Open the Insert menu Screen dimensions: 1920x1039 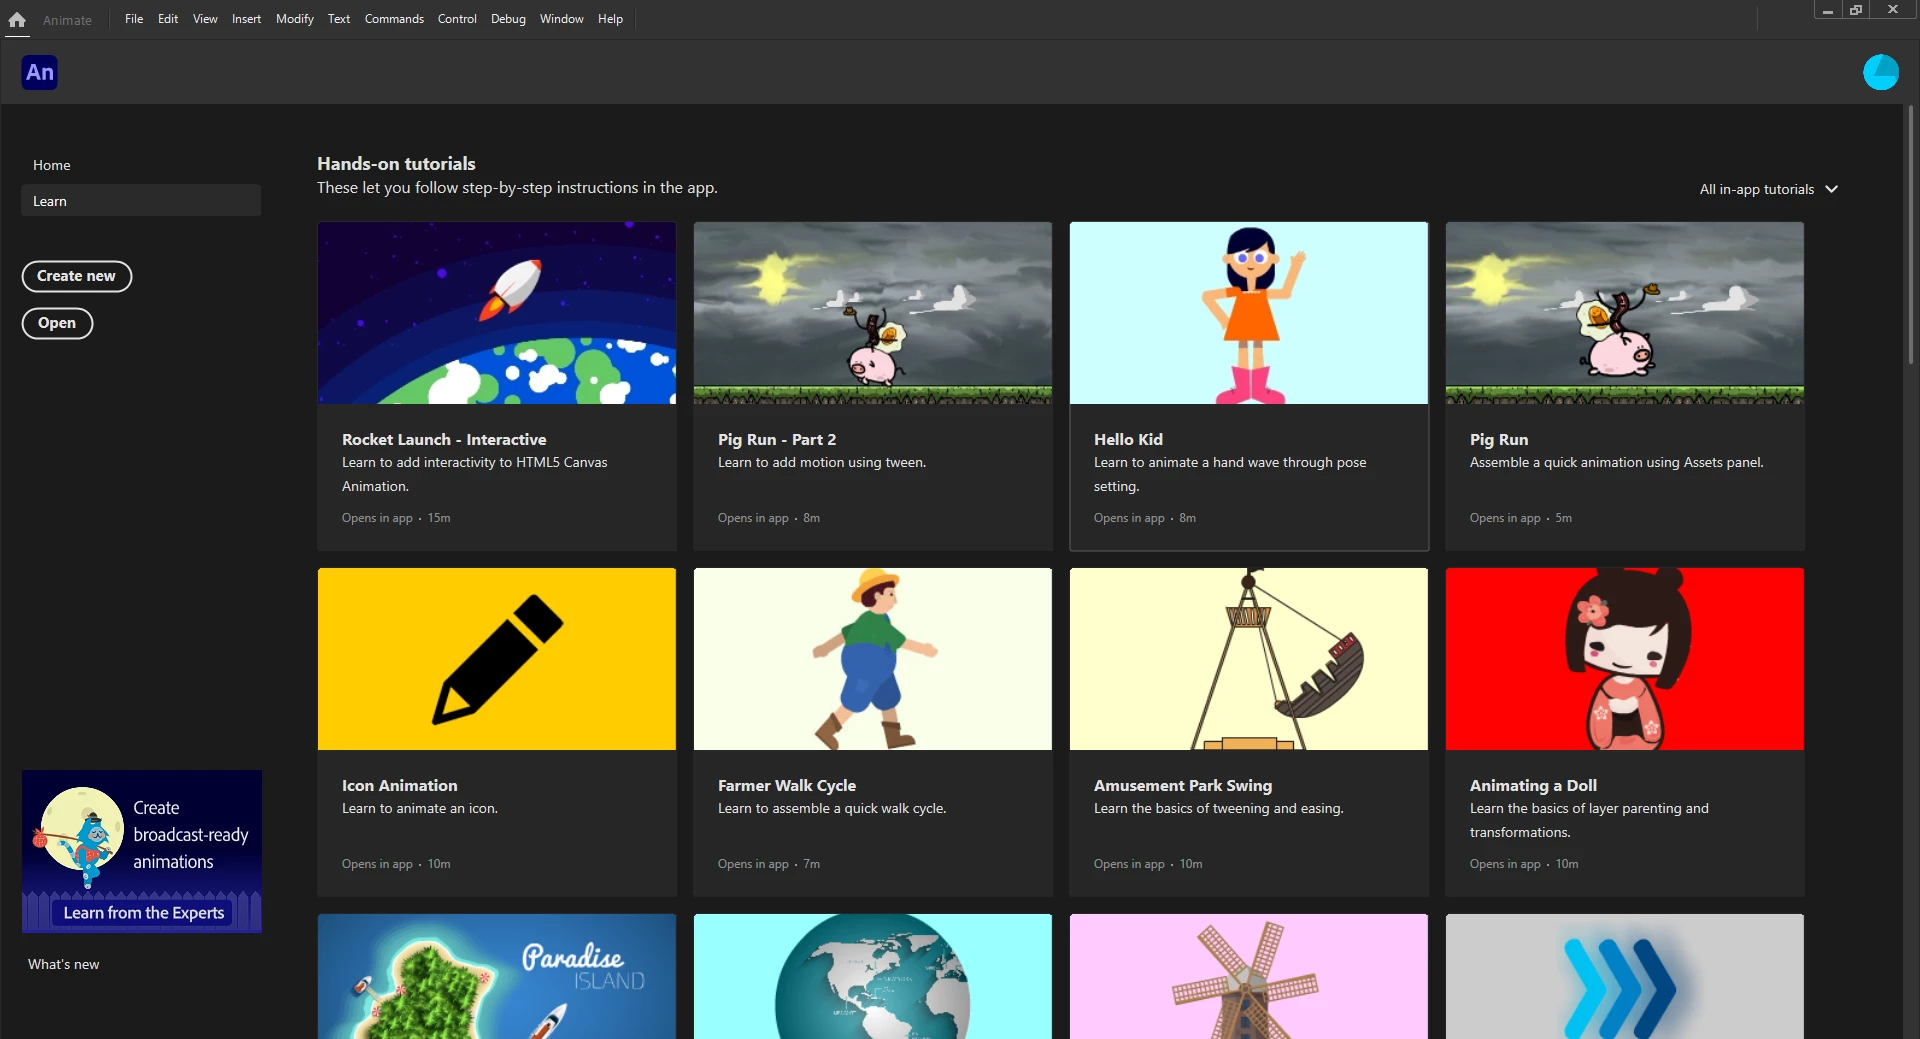[246, 19]
